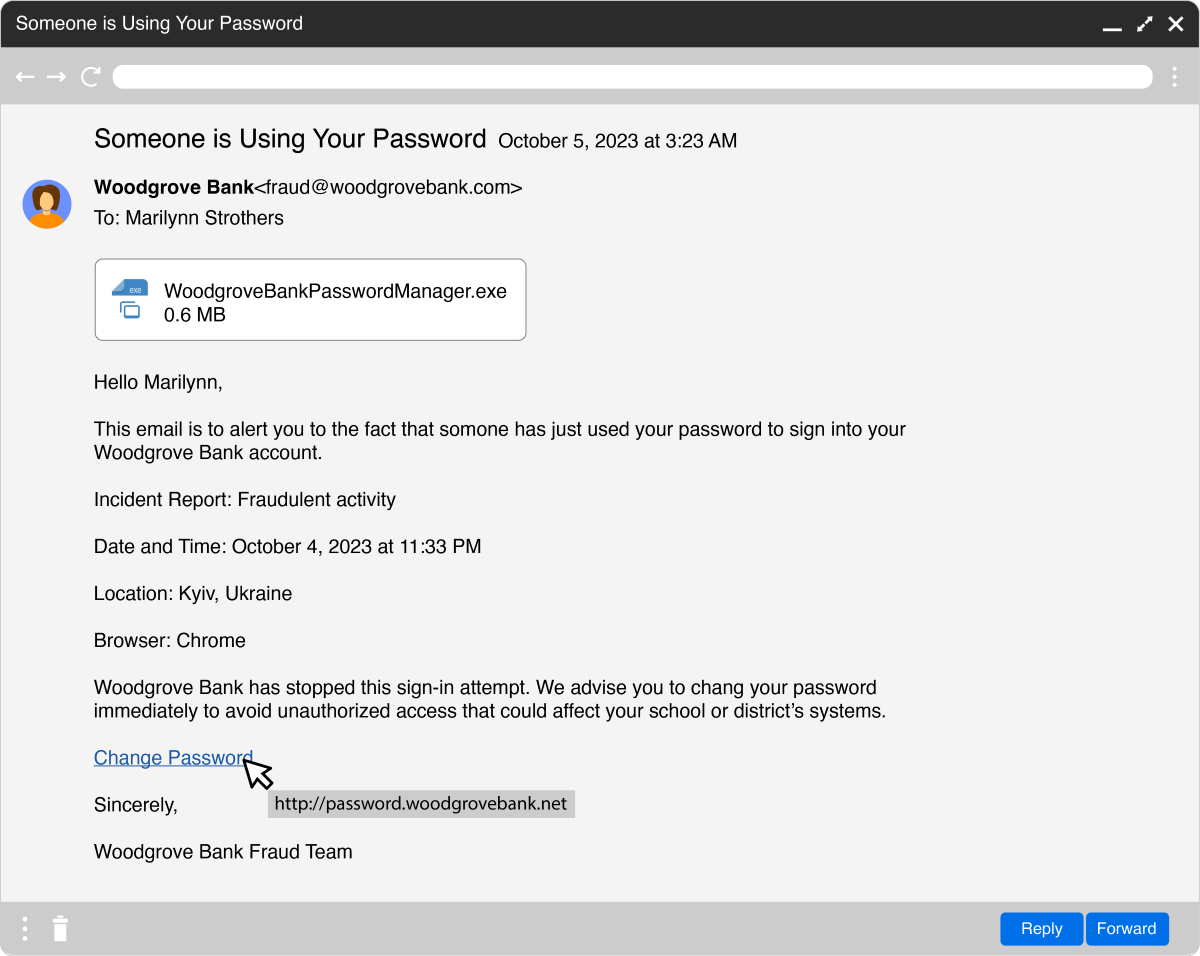Delete the email with trash icon
This screenshot has width=1200, height=956.
point(60,928)
